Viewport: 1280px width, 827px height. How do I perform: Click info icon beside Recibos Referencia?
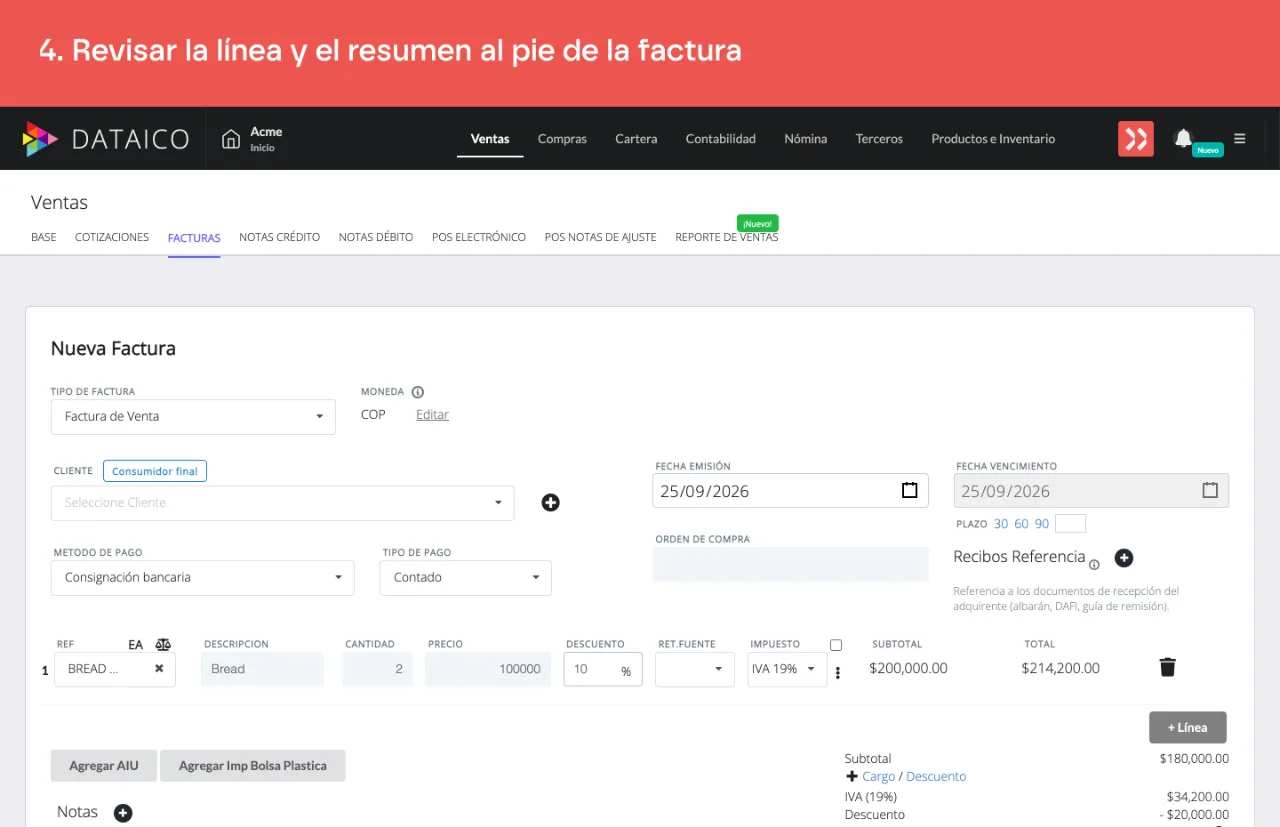point(1094,564)
